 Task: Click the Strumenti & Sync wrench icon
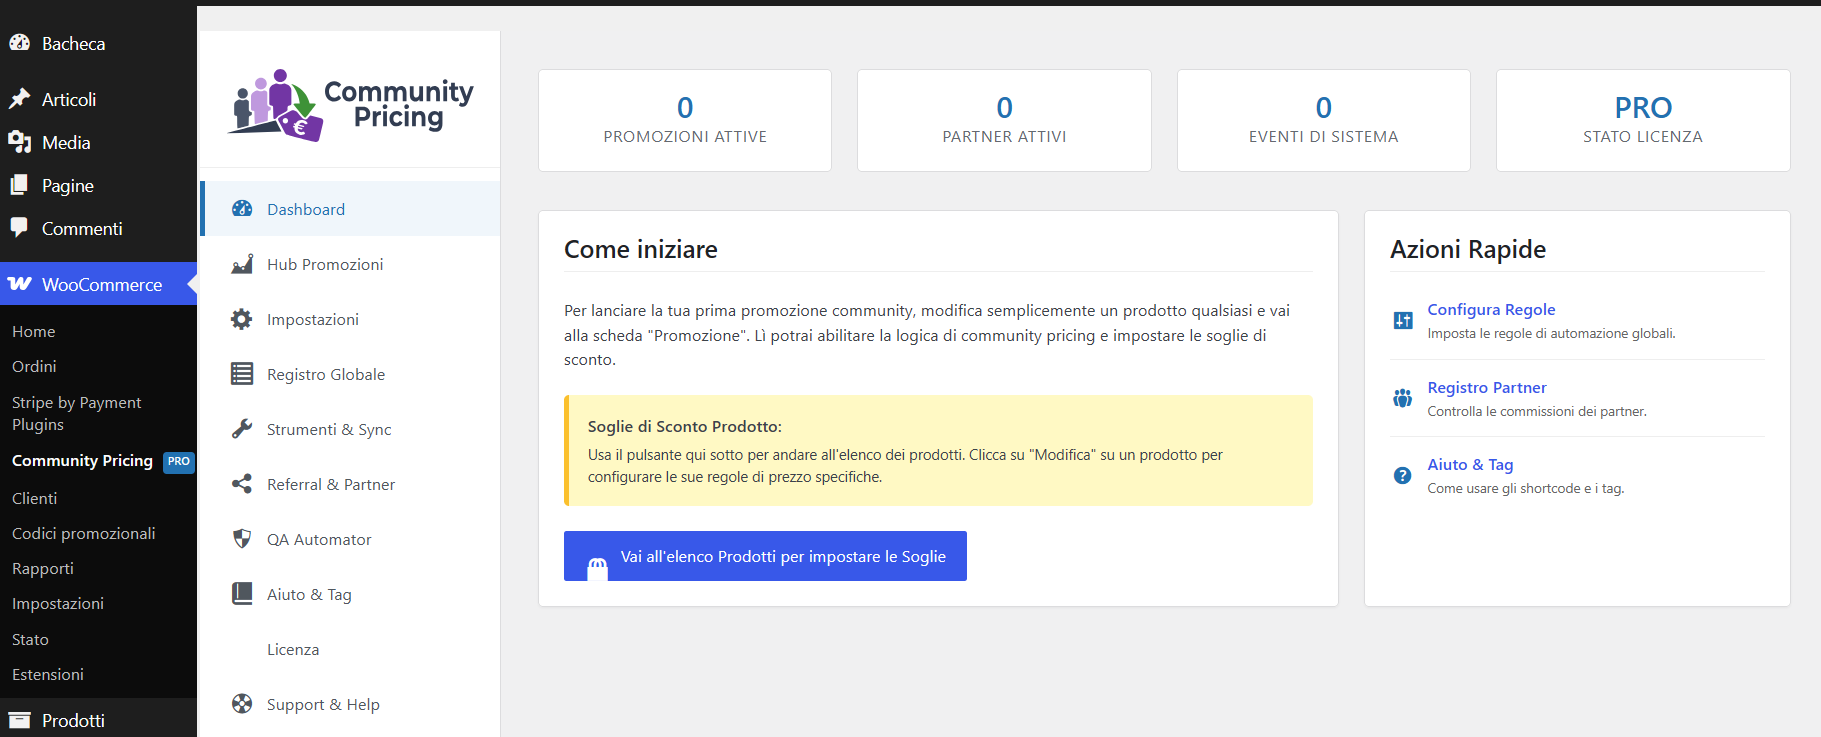coord(242,429)
